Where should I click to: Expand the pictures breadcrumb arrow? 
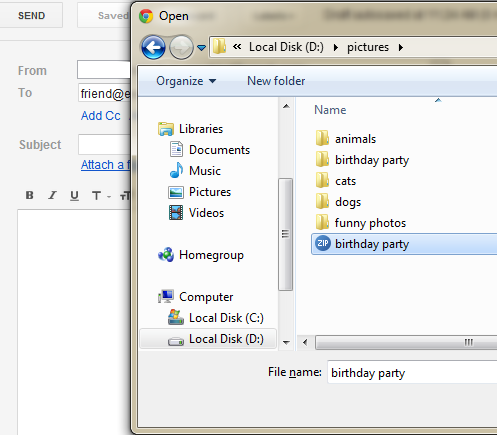point(401,48)
